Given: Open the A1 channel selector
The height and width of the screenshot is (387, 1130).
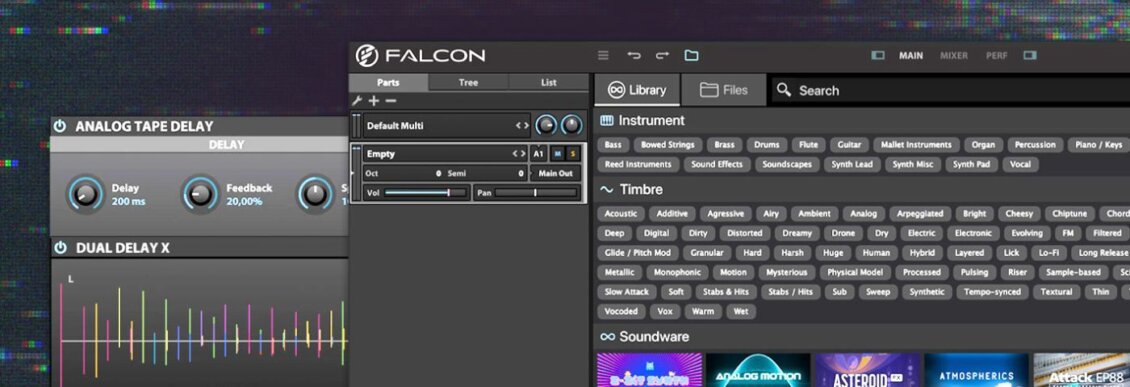Looking at the screenshot, I should 538,154.
